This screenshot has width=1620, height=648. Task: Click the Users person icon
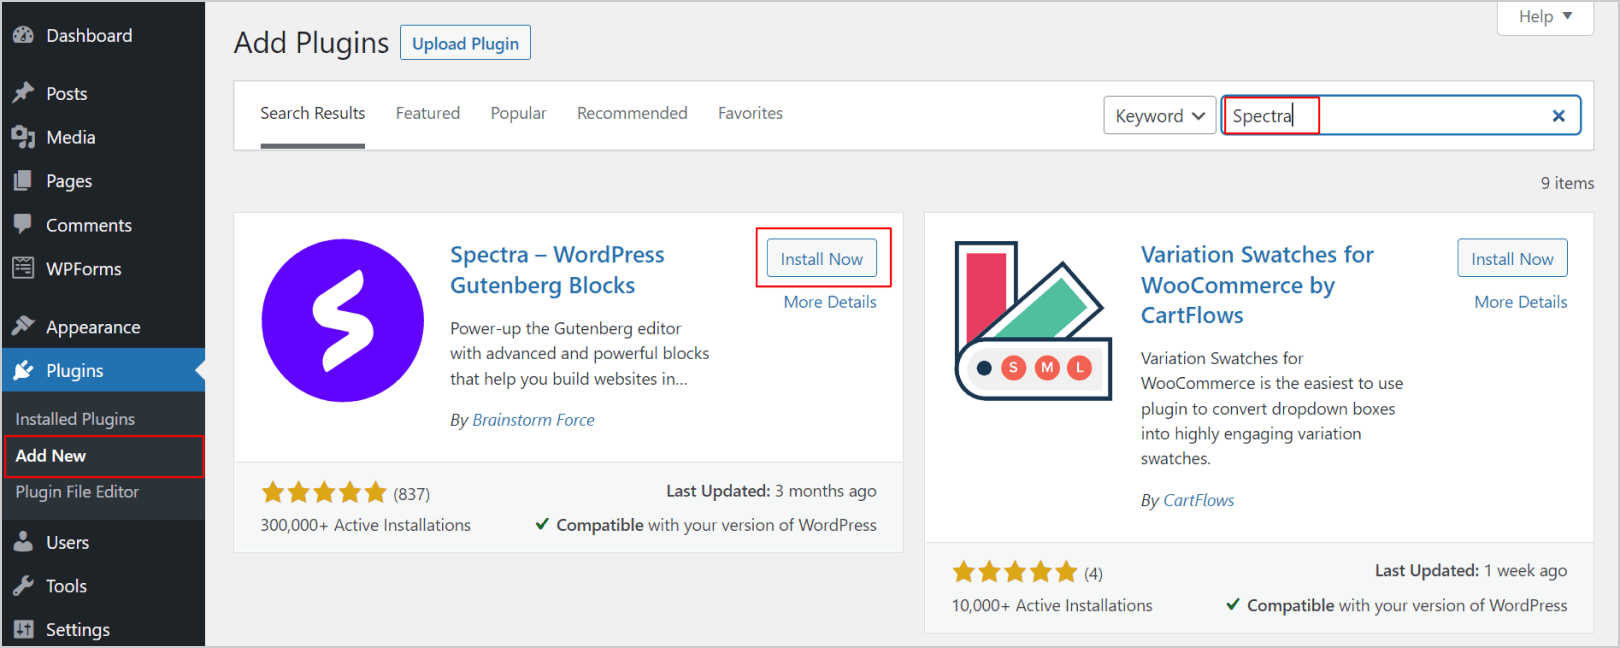(23, 542)
